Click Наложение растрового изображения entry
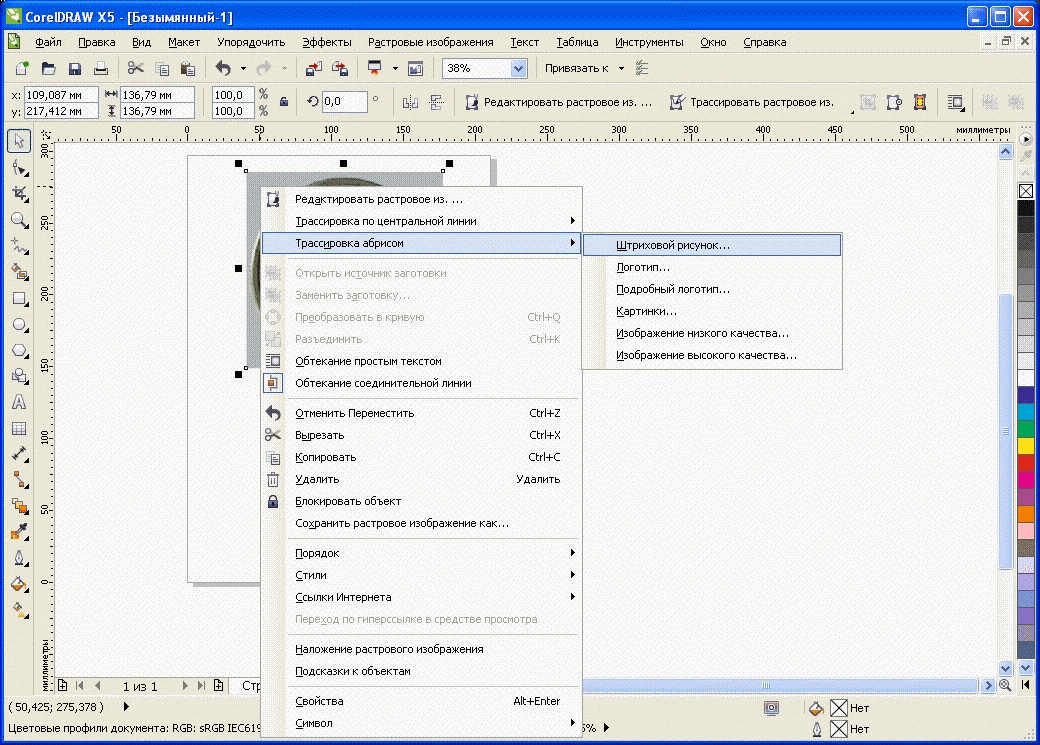1040x745 pixels. click(x=421, y=649)
